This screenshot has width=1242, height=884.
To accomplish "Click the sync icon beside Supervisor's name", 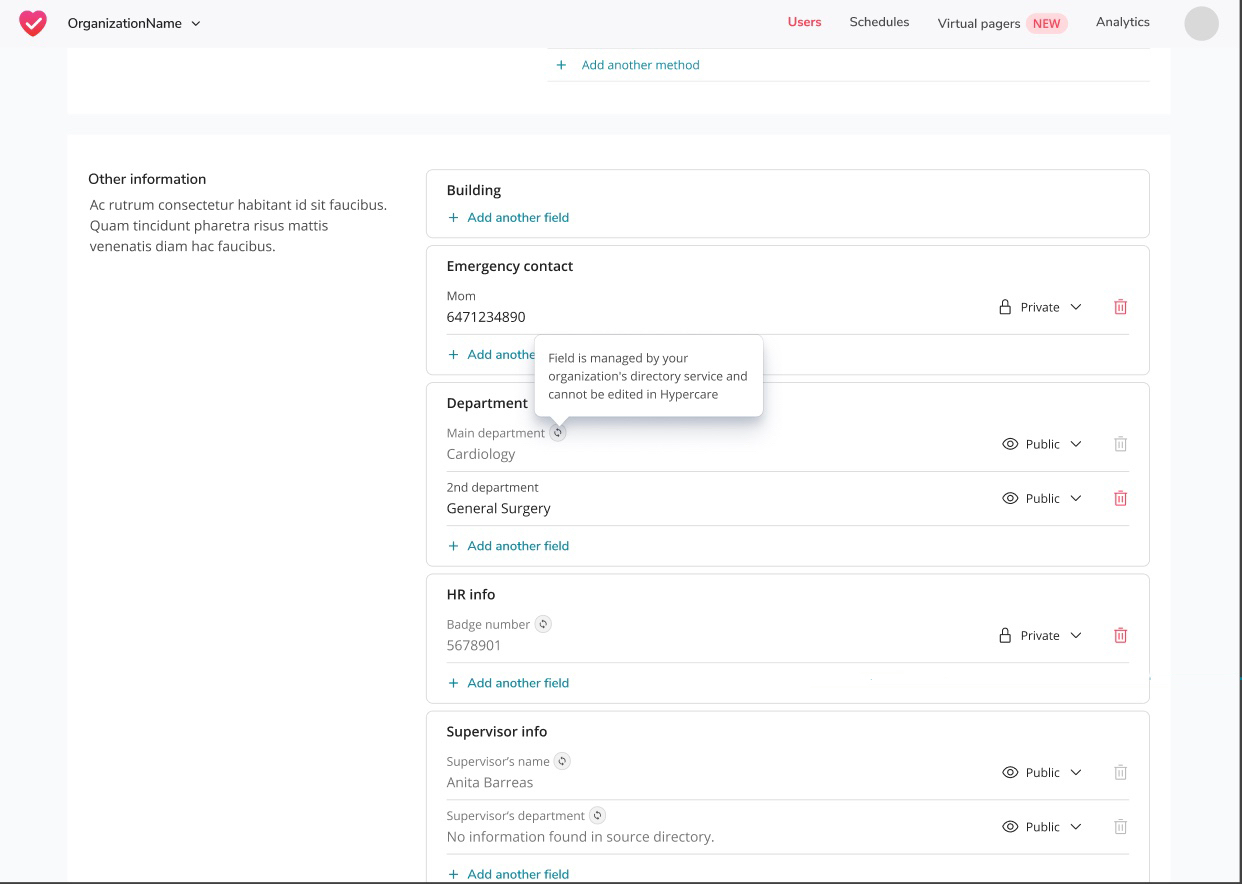I will [562, 761].
